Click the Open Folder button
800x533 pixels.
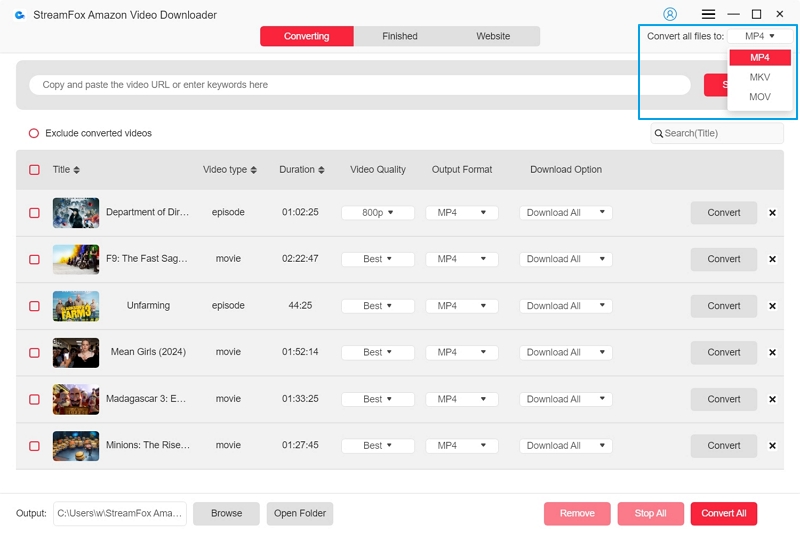pos(300,514)
